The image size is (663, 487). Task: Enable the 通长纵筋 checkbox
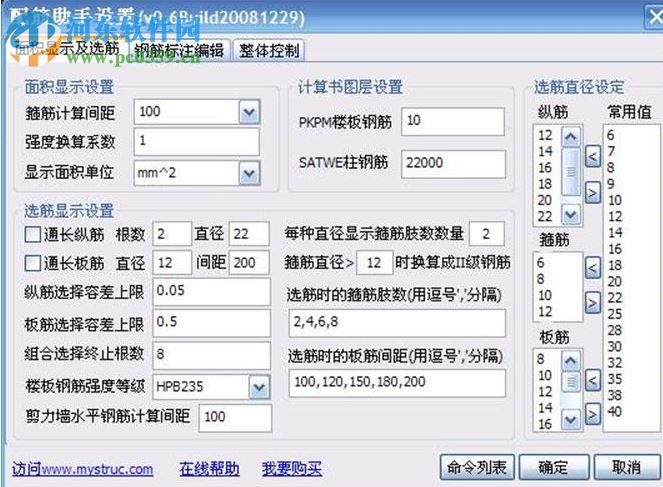(33, 234)
